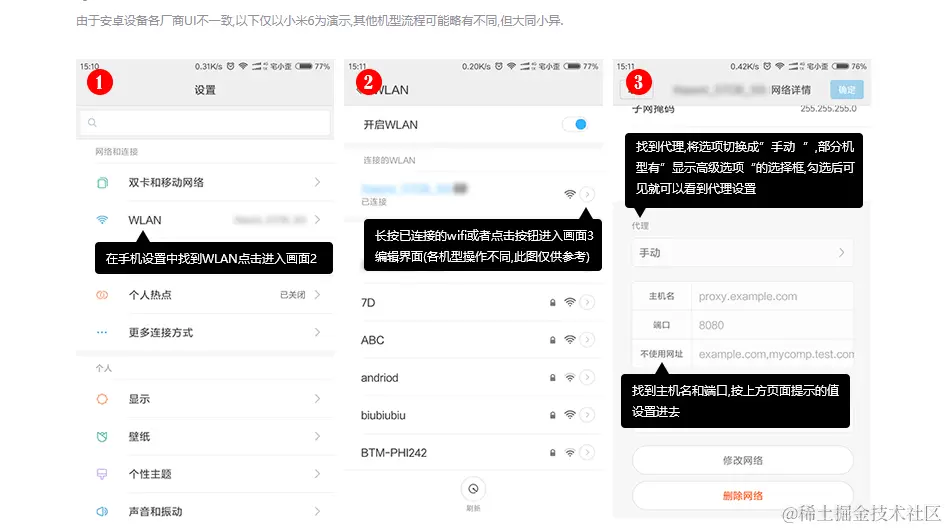Open details arrow for andriod network
948x530 pixels.
[x=587, y=377]
